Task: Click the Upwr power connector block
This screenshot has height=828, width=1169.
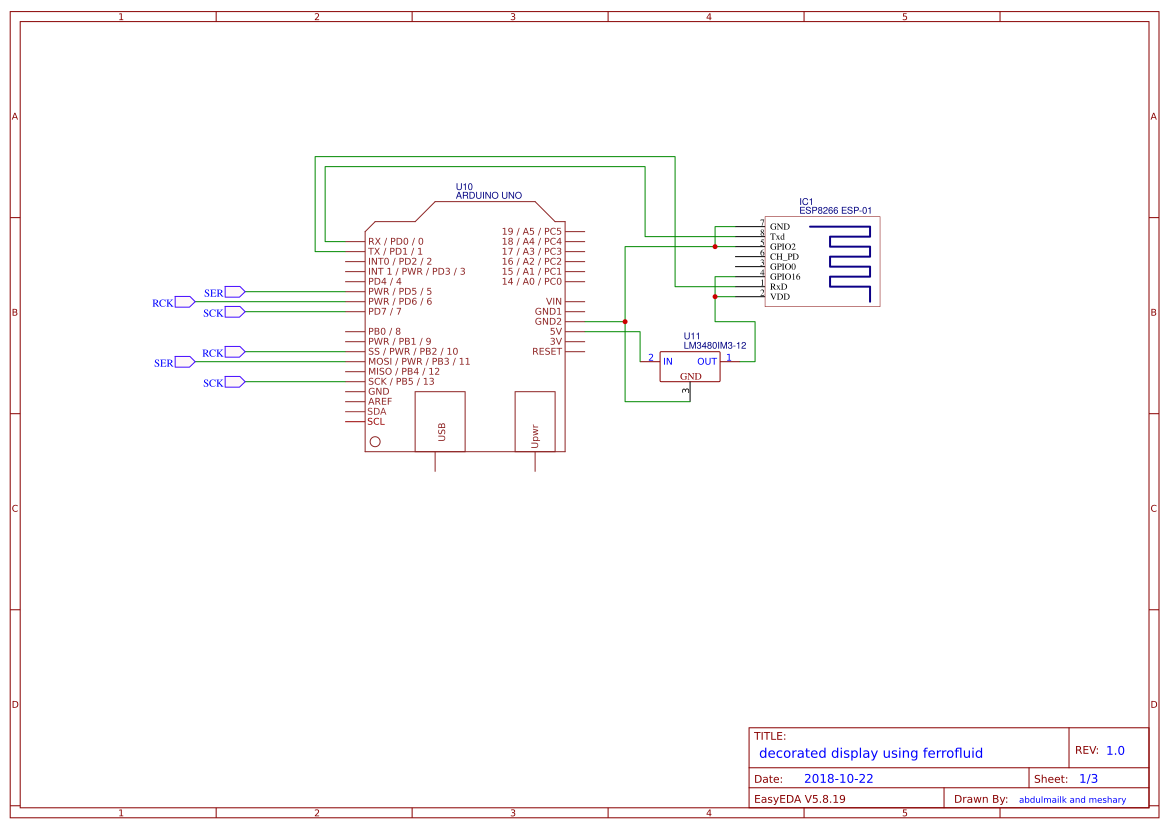Action: (x=535, y=422)
